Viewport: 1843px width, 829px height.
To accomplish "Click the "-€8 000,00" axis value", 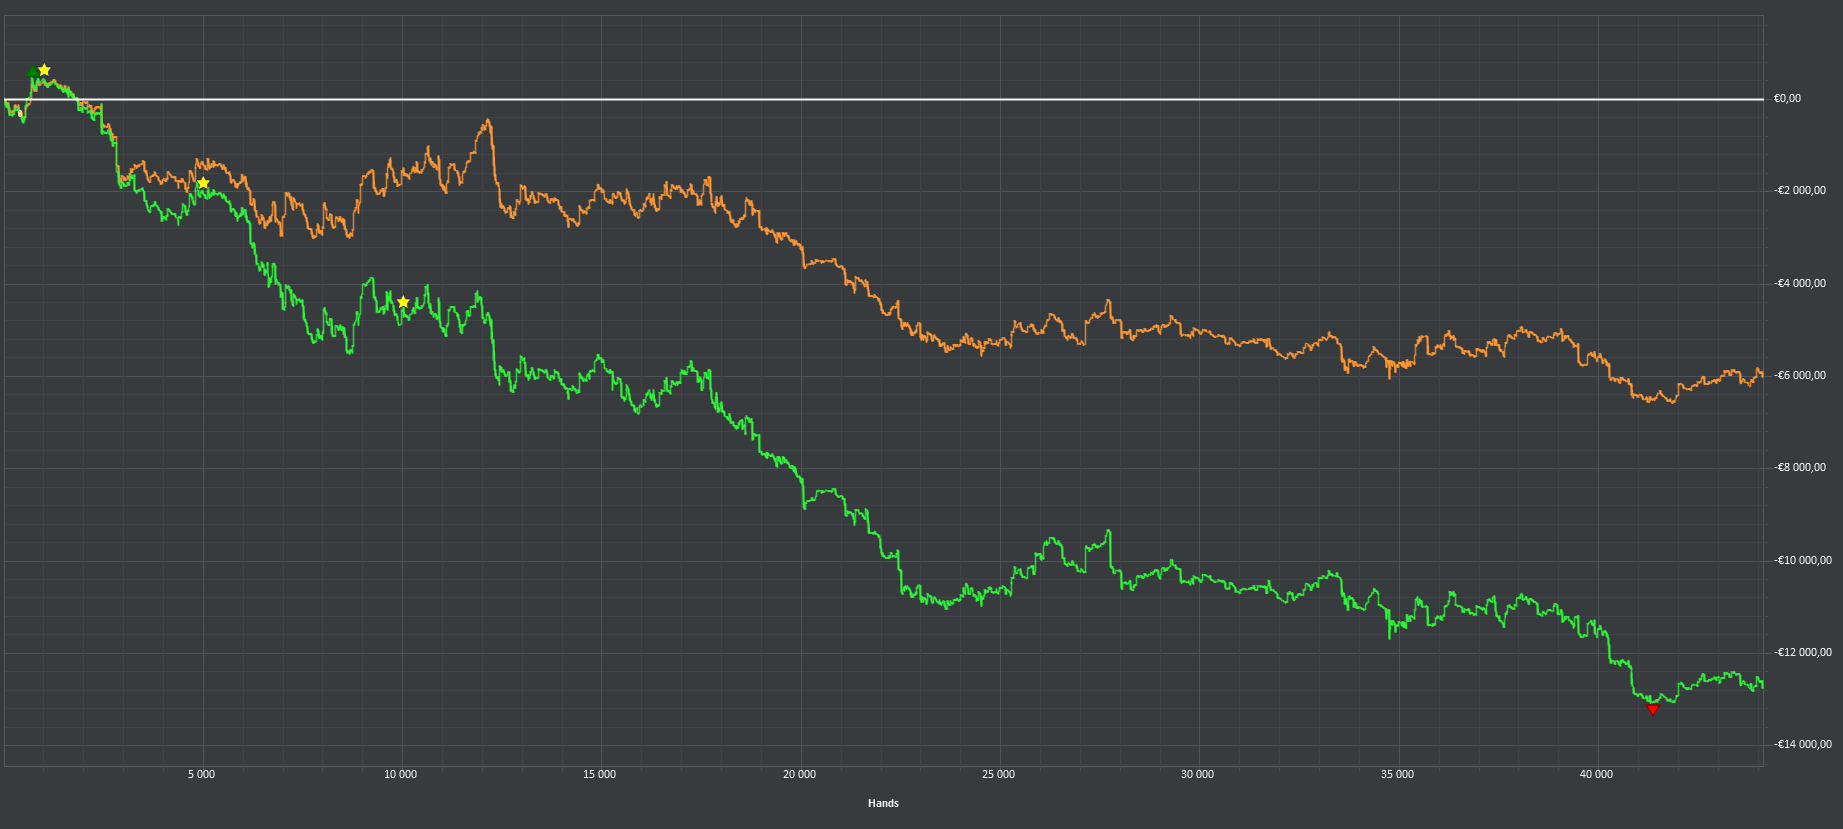I will [x=1800, y=467].
